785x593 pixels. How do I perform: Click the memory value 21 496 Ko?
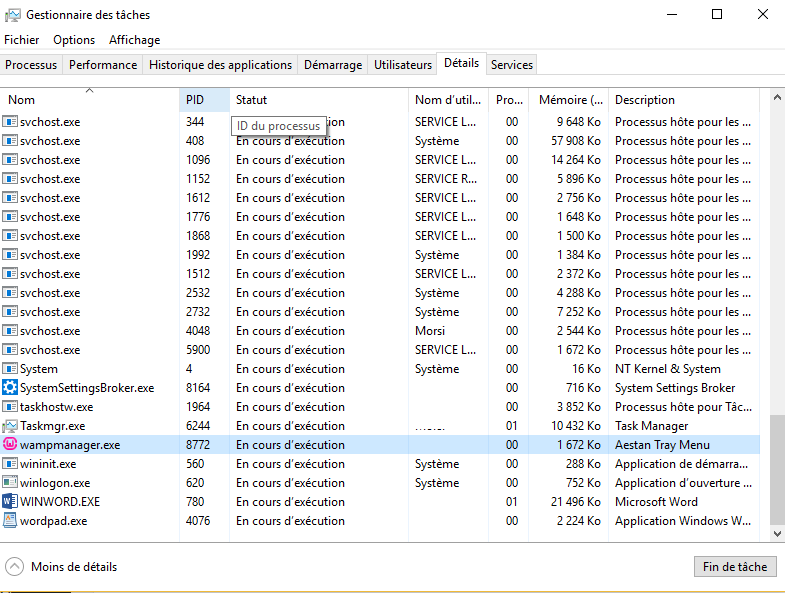(x=576, y=501)
